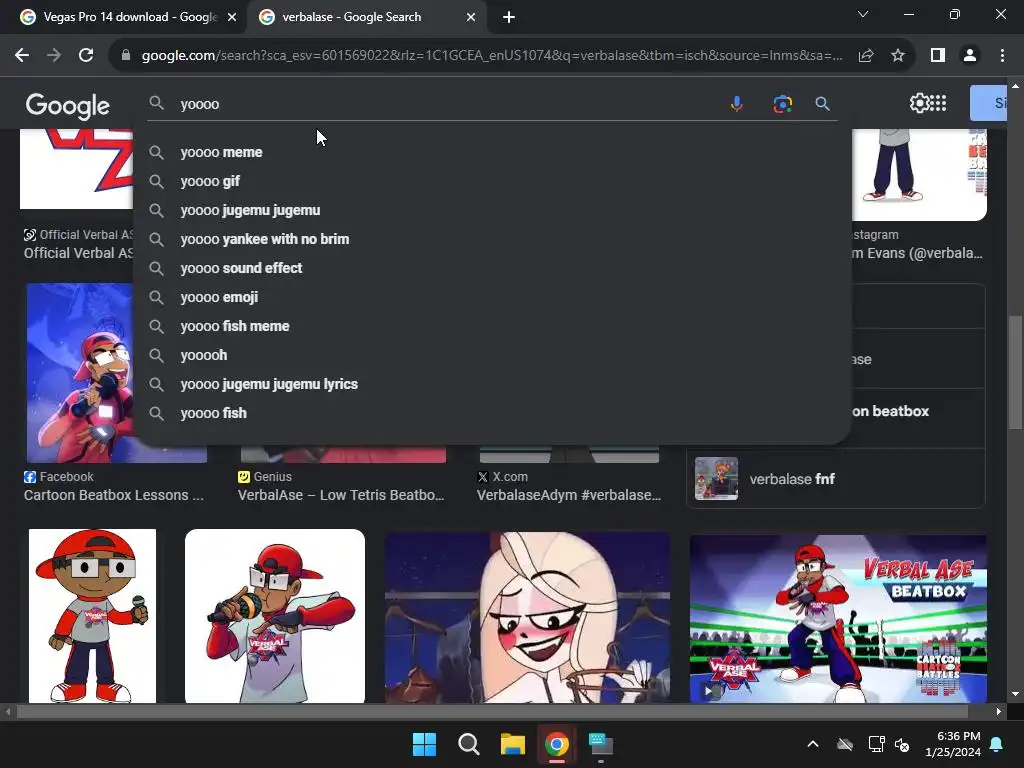Viewport: 1024px width, 768px height.
Task: Close the Vegas Pro 14 download tab
Action: coord(232,18)
